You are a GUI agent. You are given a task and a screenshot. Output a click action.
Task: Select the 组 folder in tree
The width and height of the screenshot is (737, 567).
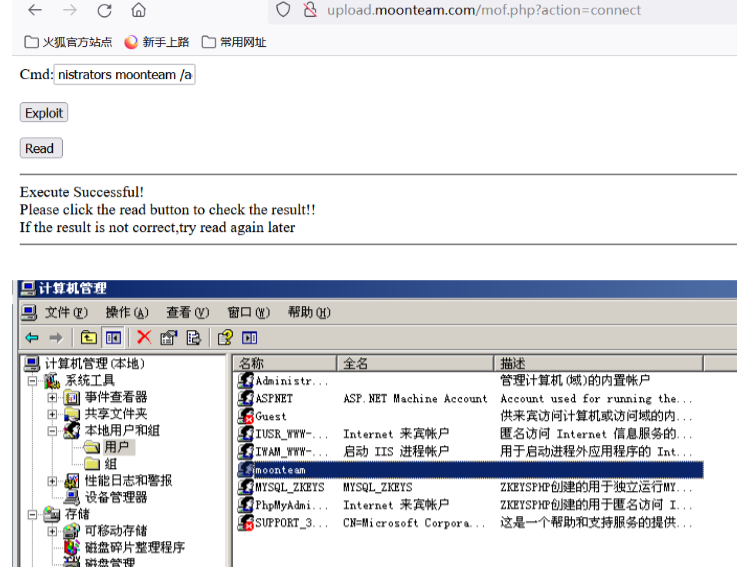click(x=110, y=464)
